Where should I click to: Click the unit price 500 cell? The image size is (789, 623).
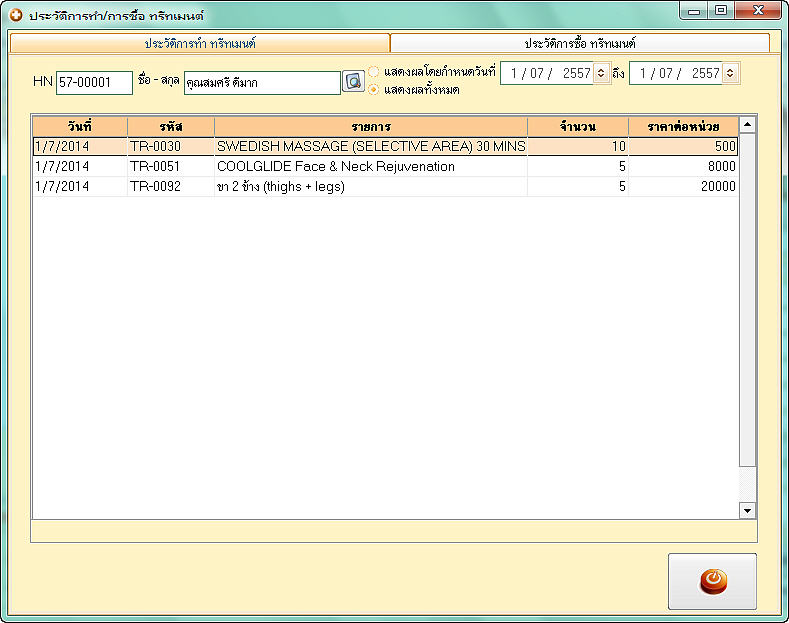(683, 146)
